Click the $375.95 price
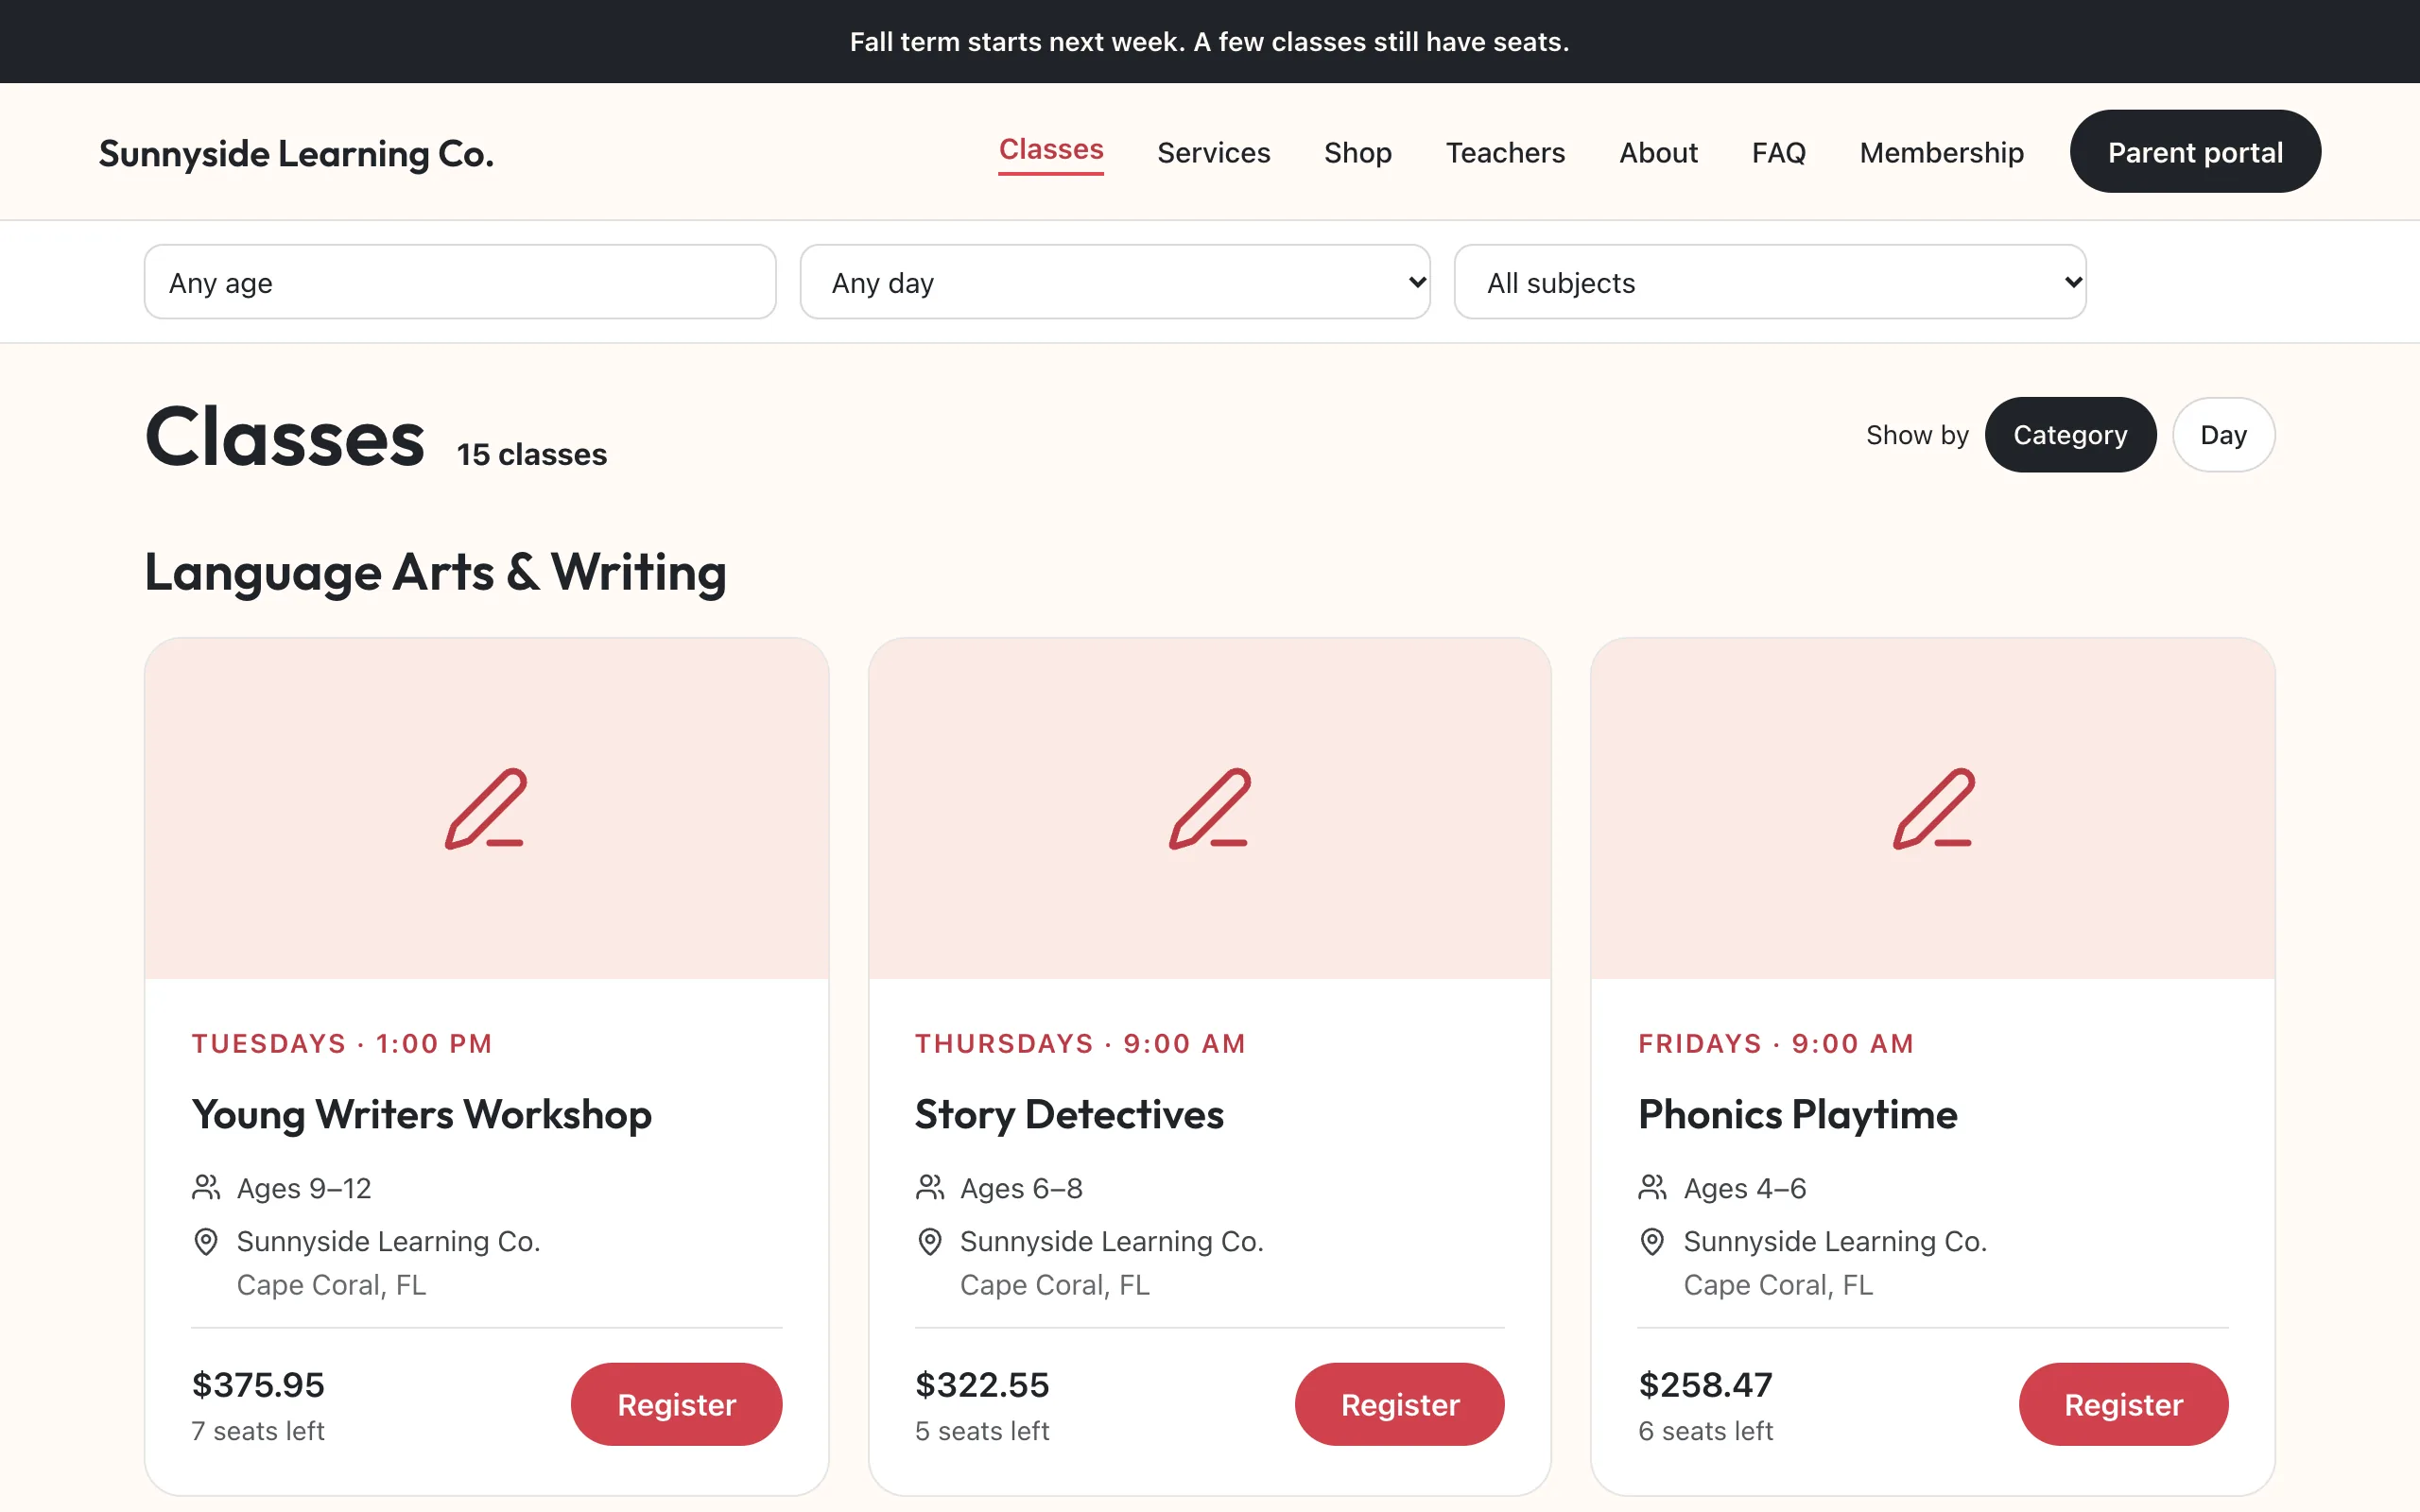Viewport: 2420px width, 1512px height. tap(258, 1384)
